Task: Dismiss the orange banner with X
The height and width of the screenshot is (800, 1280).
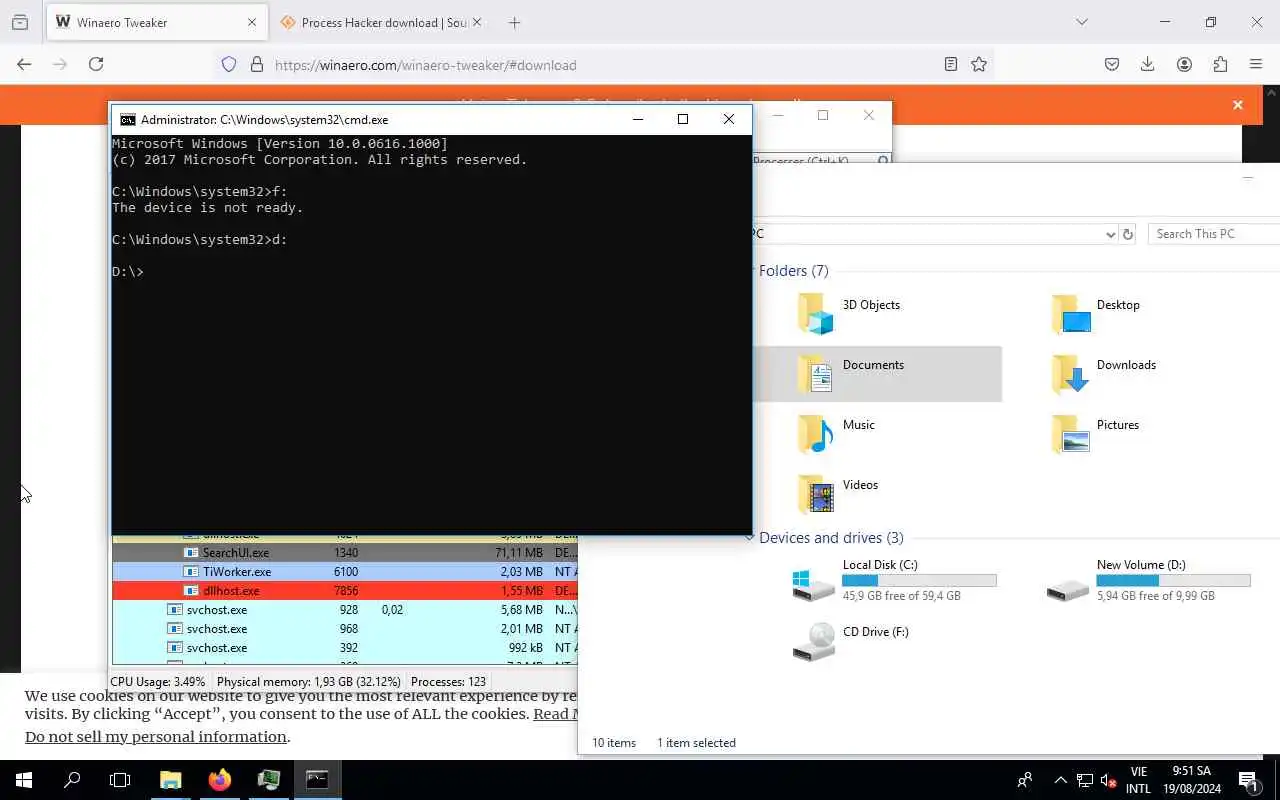Action: 1238,105
